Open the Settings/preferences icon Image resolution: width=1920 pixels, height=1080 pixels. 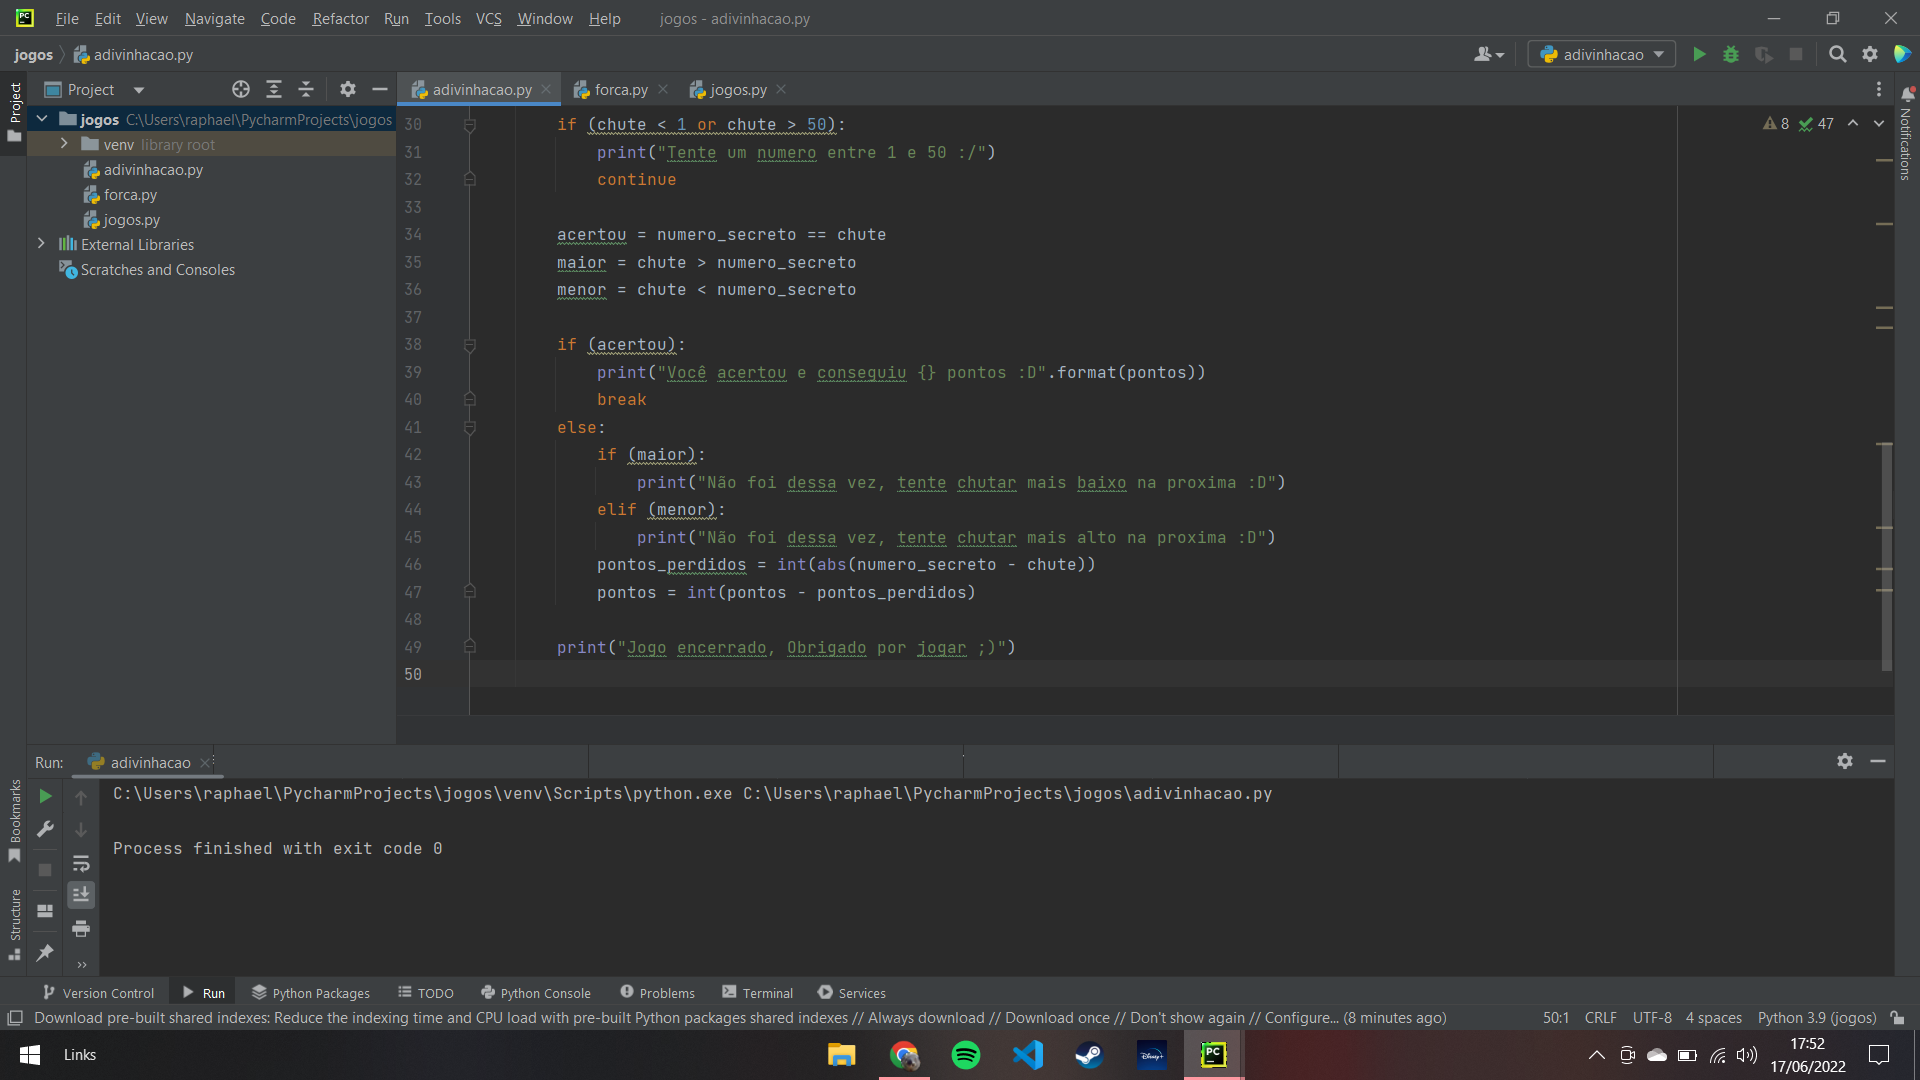(x=1871, y=54)
